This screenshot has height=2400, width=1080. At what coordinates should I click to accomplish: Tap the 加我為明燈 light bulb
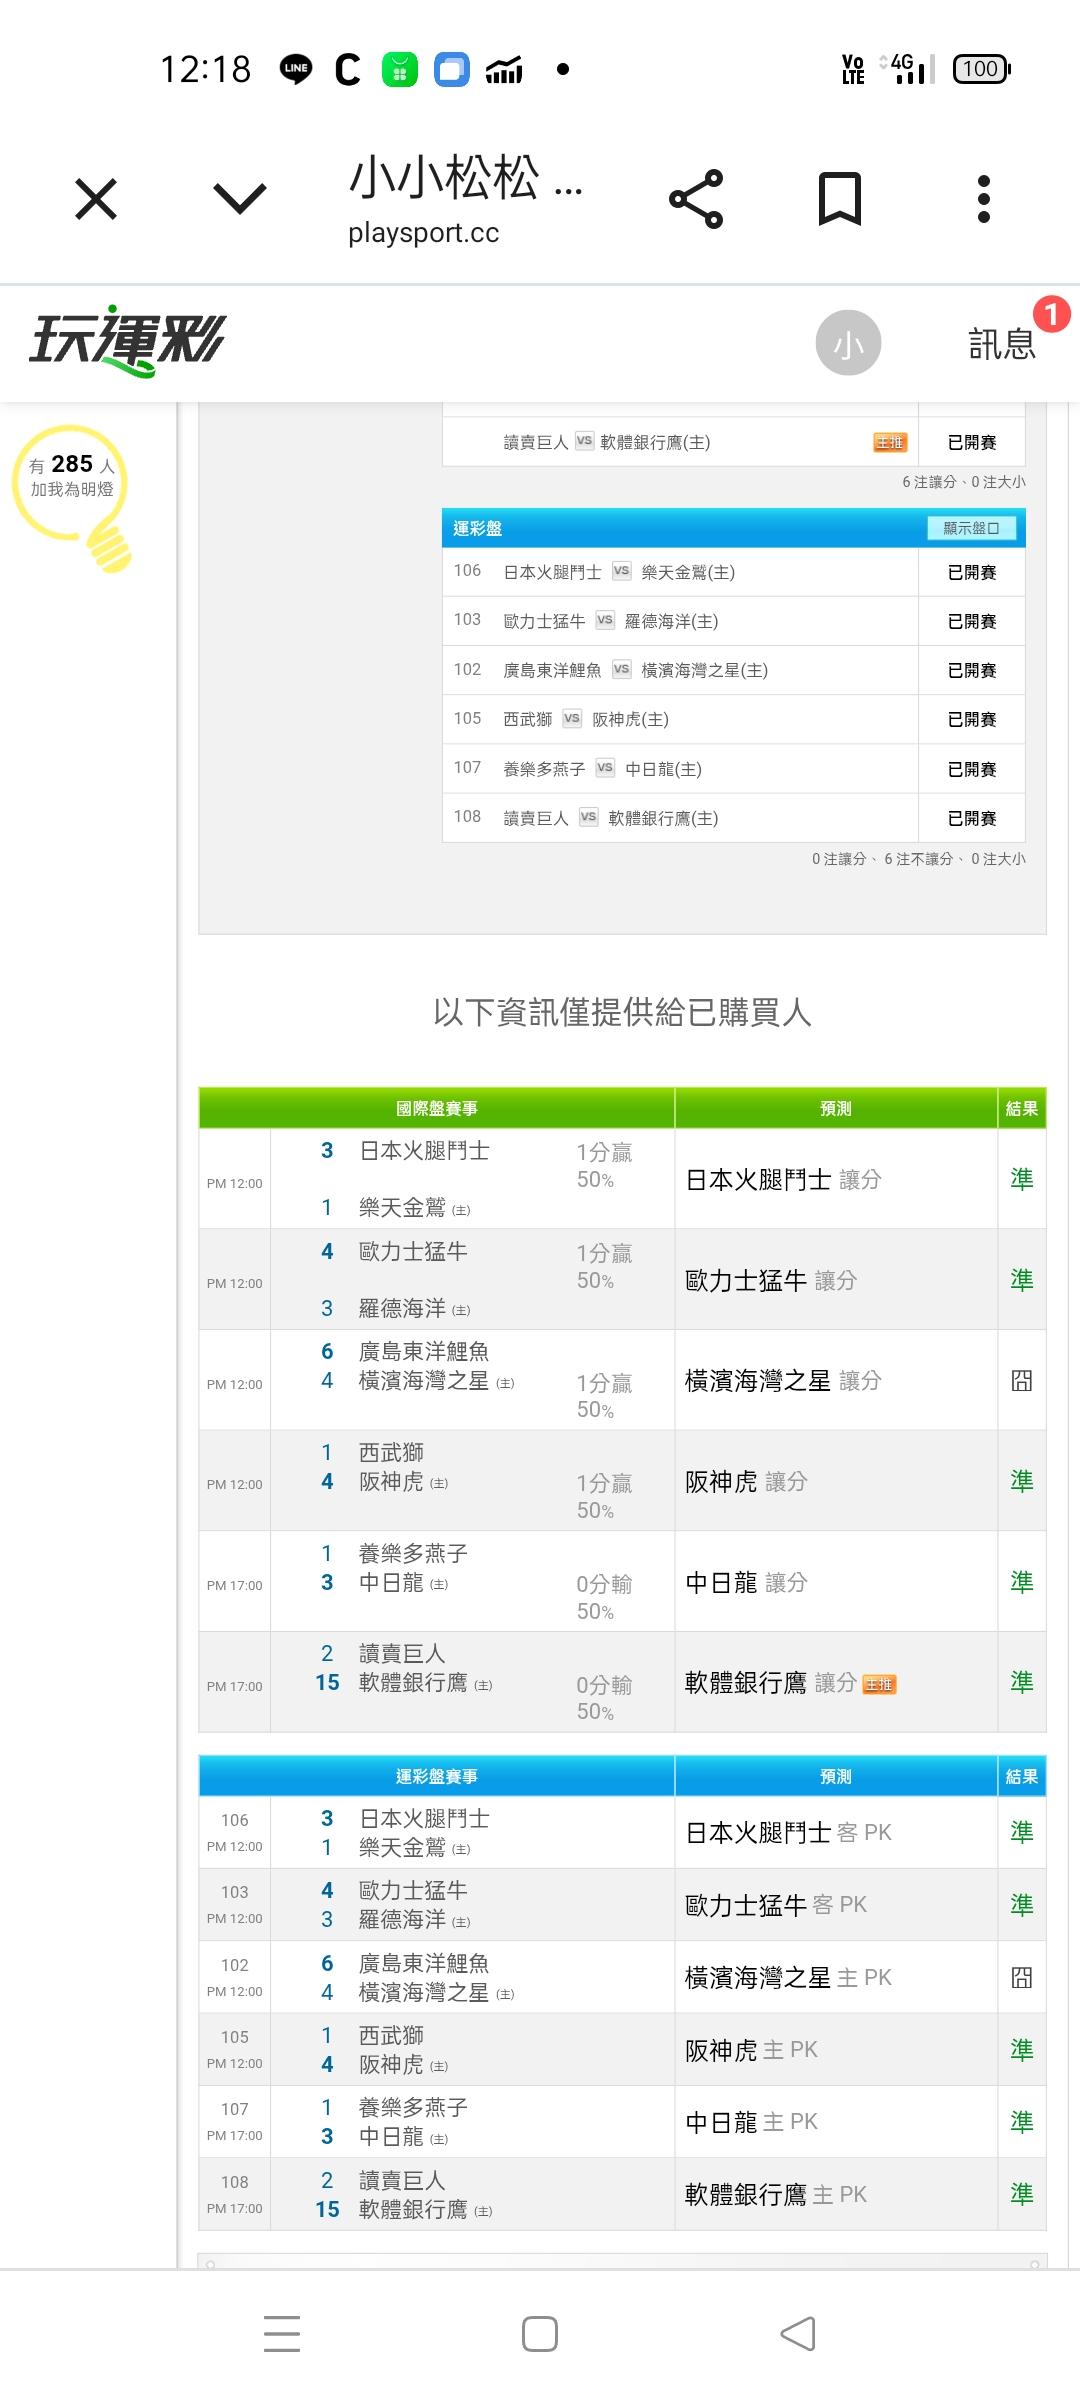(x=72, y=497)
